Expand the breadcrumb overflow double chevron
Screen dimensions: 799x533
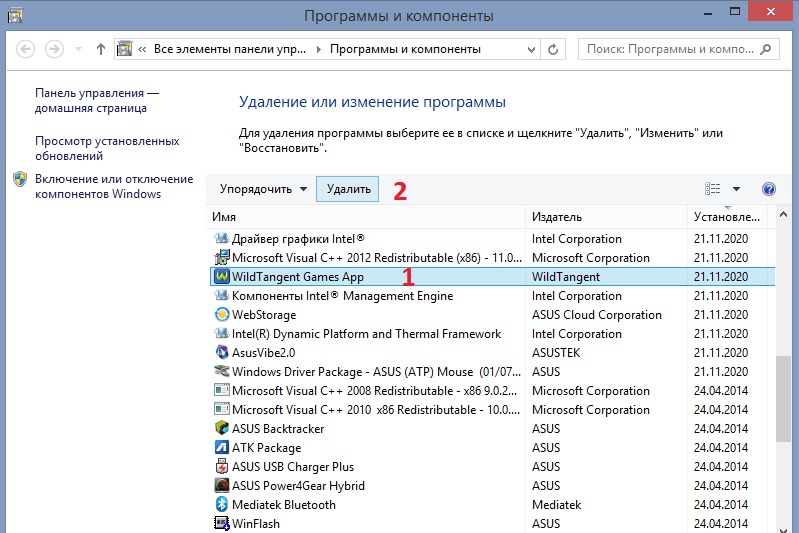[142, 49]
